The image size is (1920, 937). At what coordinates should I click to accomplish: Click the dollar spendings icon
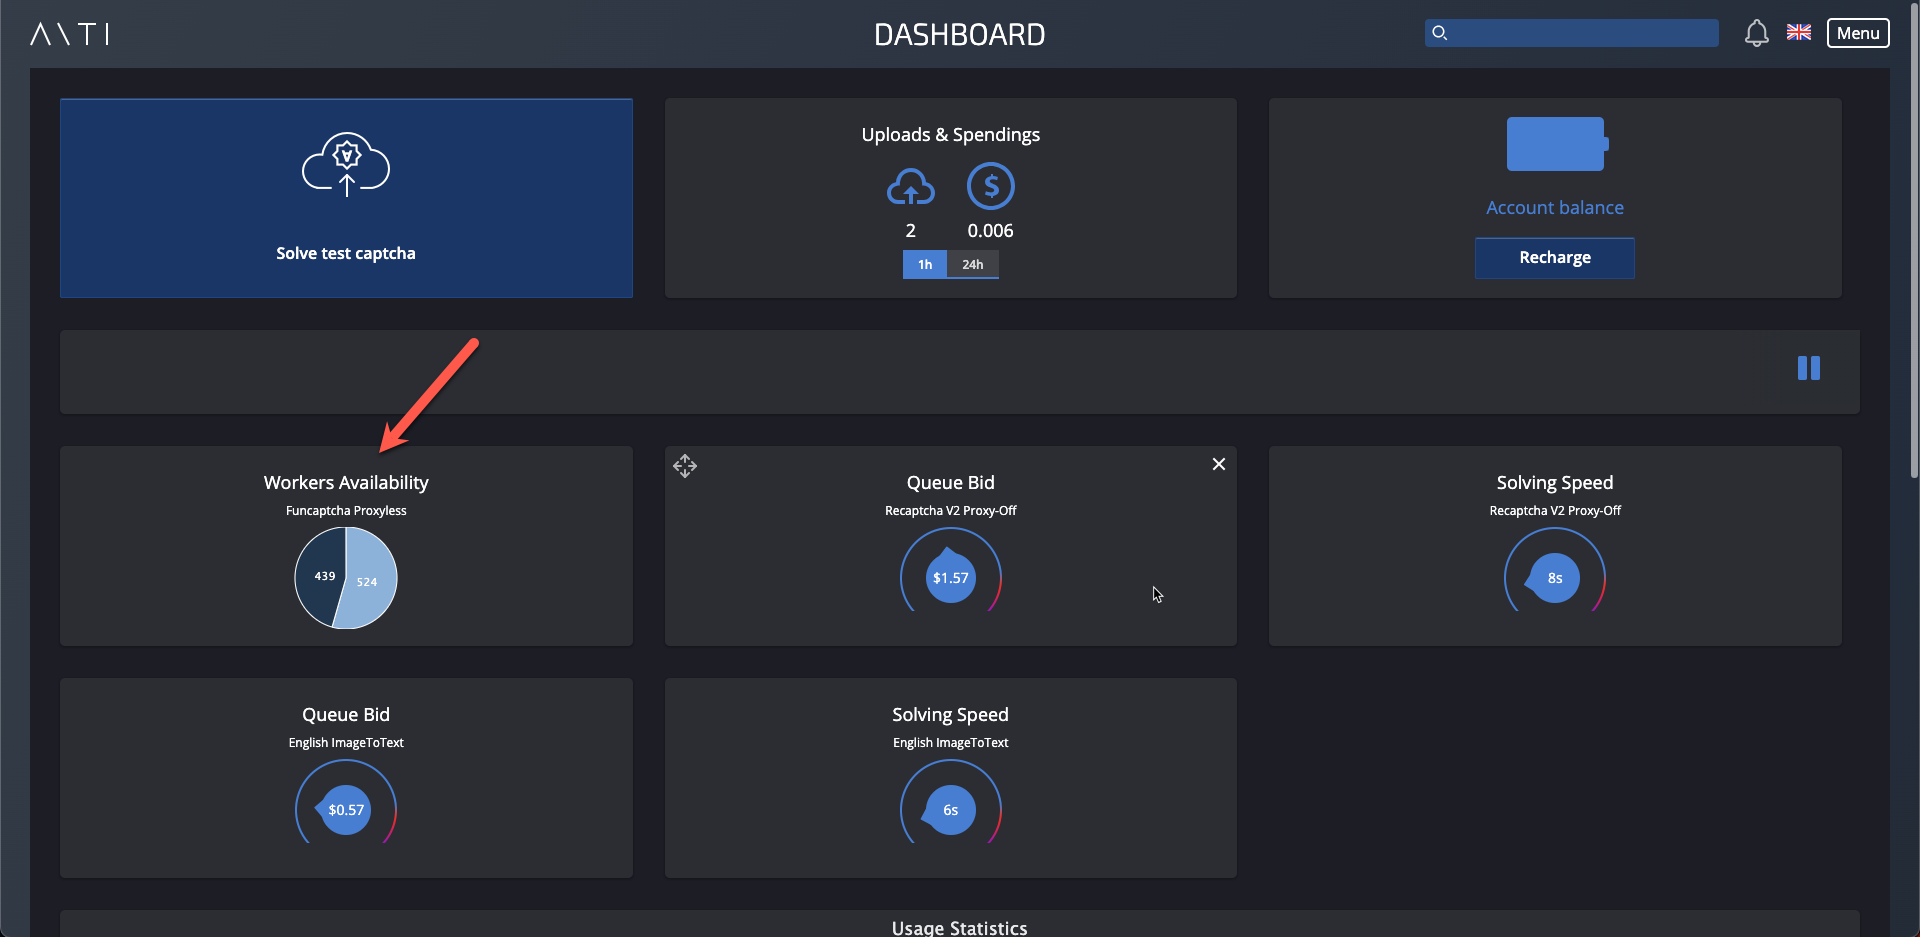click(990, 186)
